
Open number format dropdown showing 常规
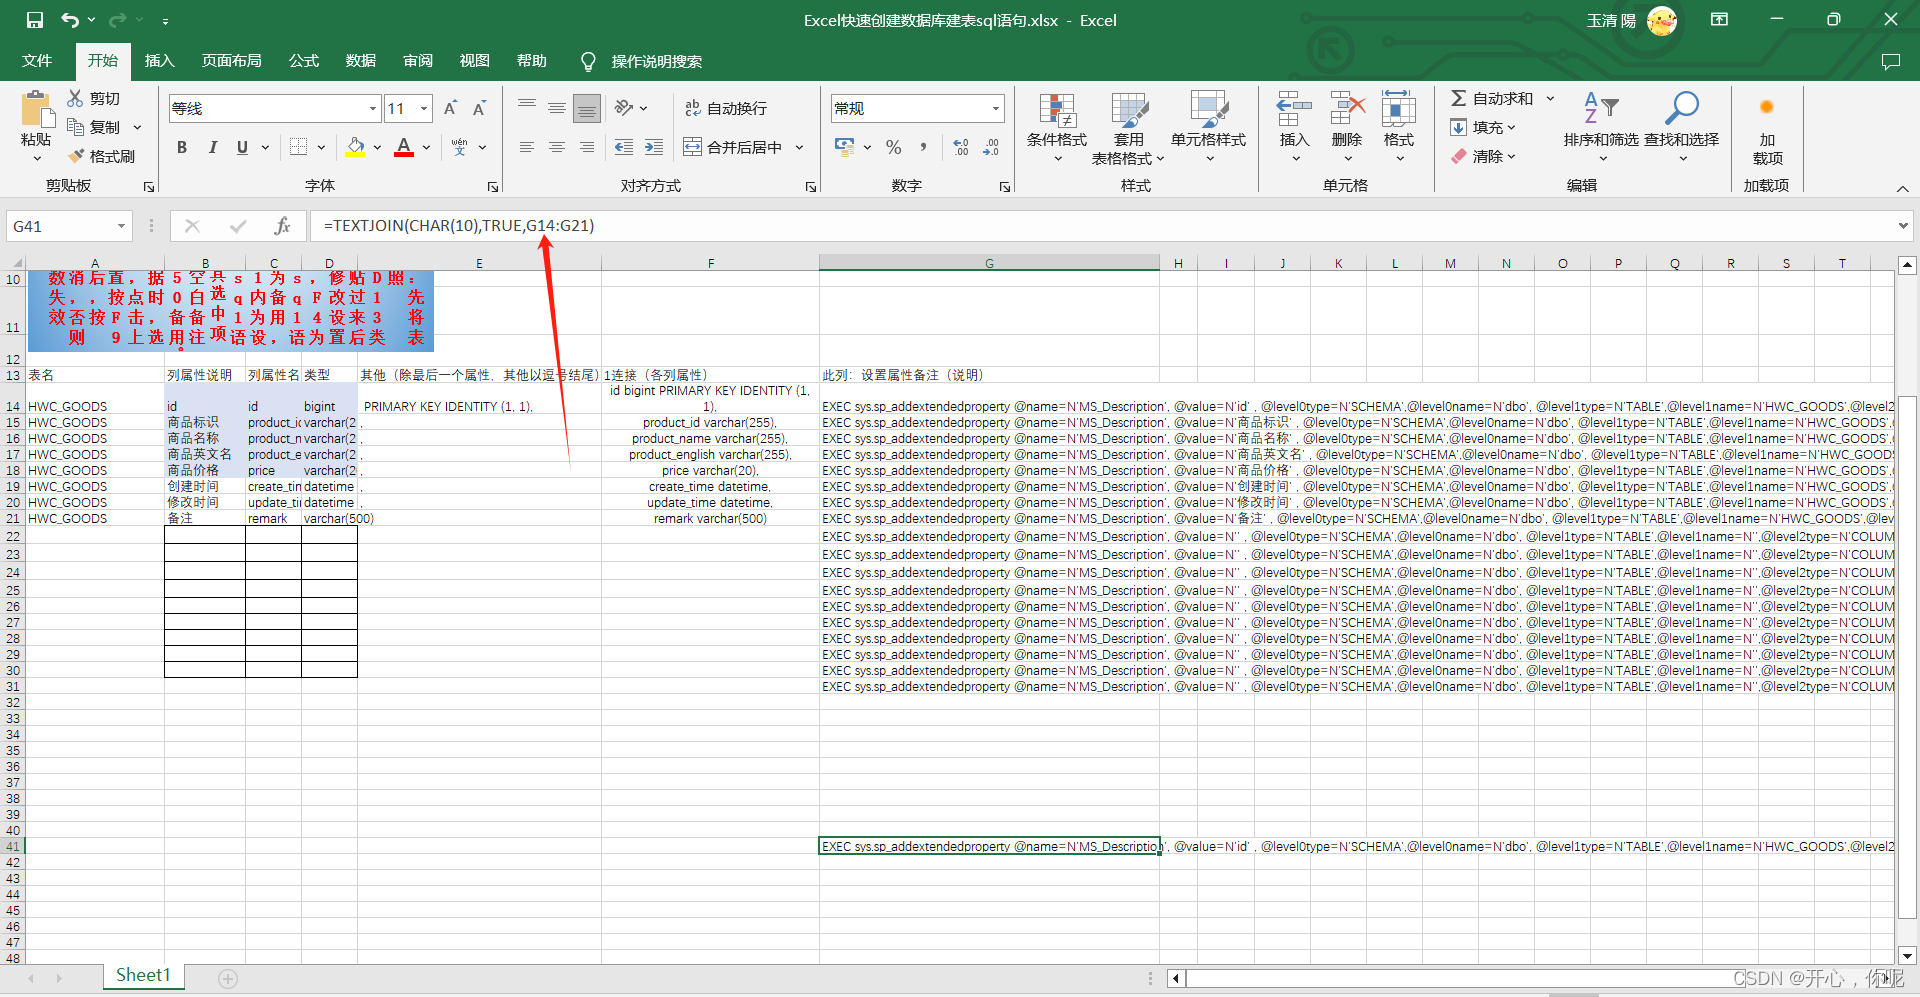996,108
